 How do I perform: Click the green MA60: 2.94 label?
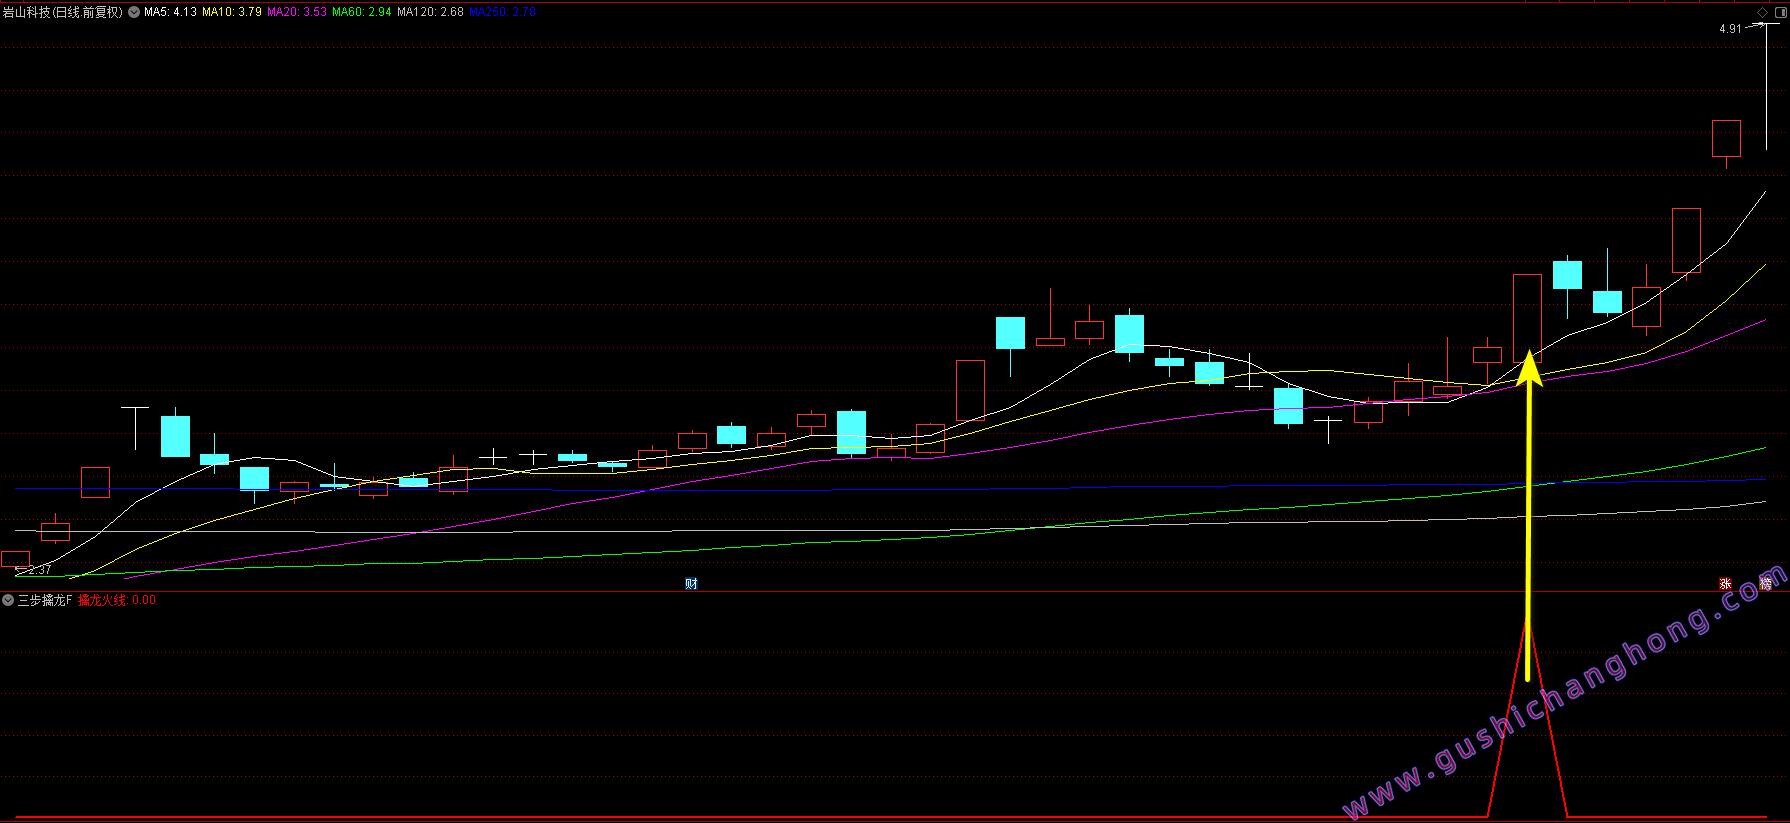[x=362, y=12]
